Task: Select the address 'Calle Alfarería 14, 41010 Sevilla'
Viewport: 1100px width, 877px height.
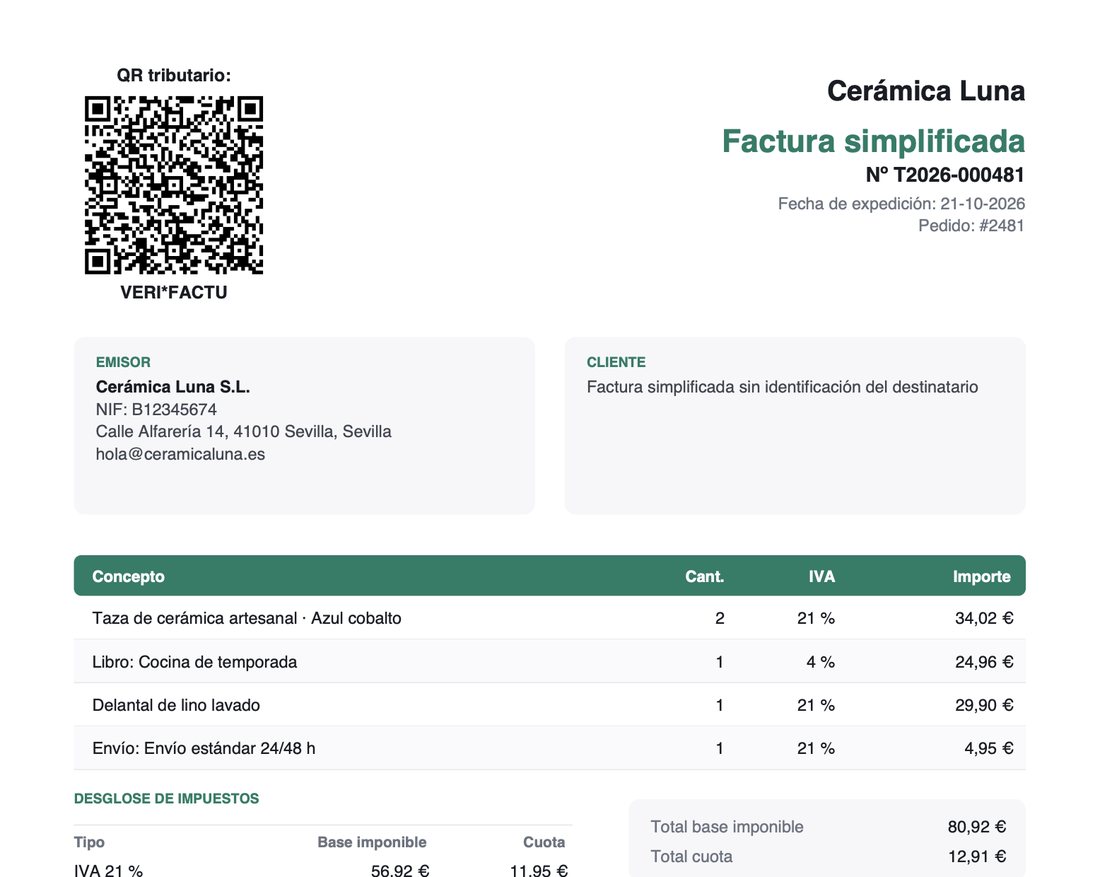Action: tap(214, 431)
